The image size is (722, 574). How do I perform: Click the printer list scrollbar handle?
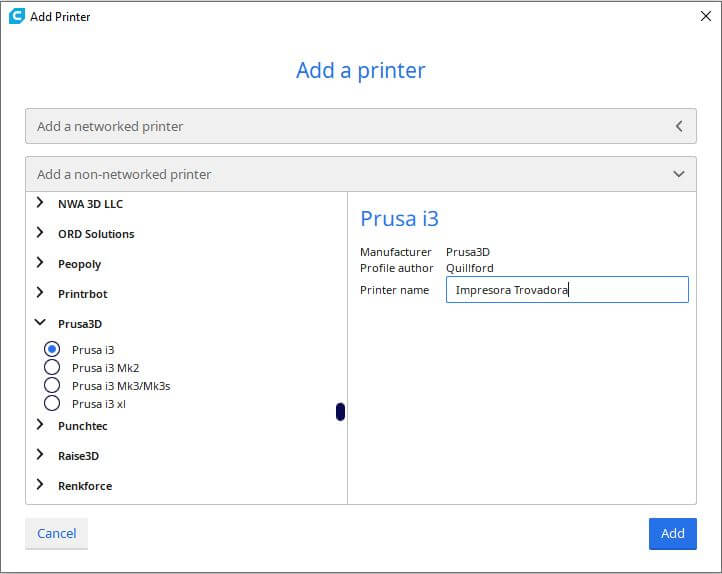click(x=340, y=411)
